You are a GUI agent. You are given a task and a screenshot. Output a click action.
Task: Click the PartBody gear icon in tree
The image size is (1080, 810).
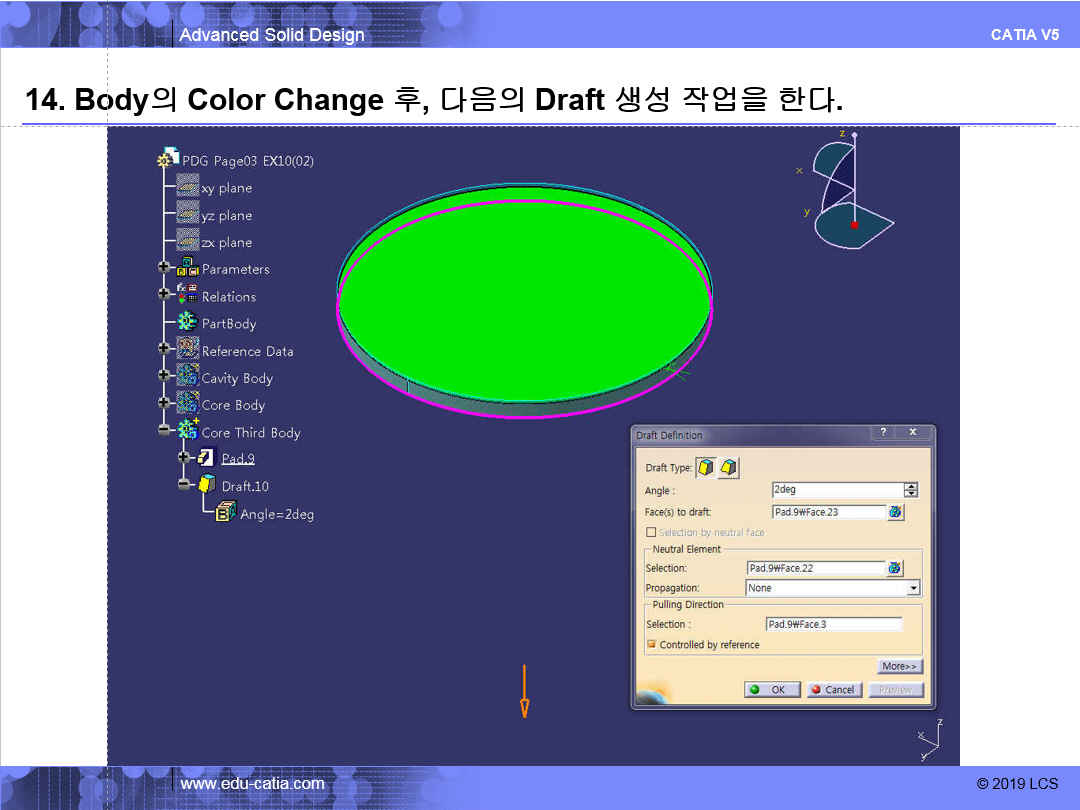click(x=187, y=323)
